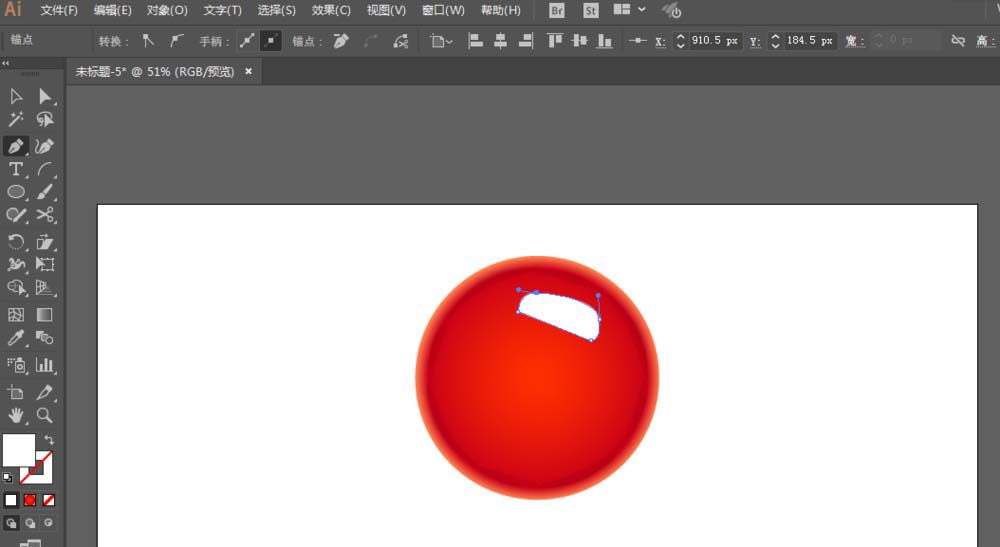
Task: Open the 效果(C) menu
Action: coord(331,10)
